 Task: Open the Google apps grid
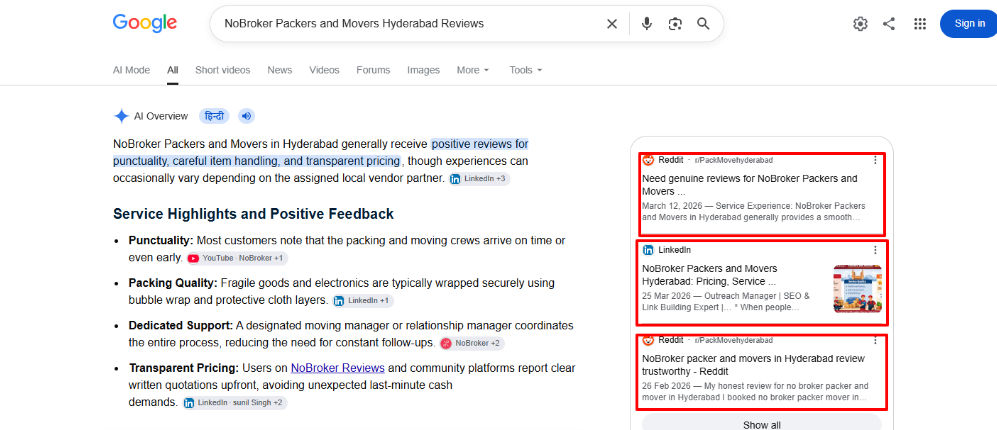(919, 24)
